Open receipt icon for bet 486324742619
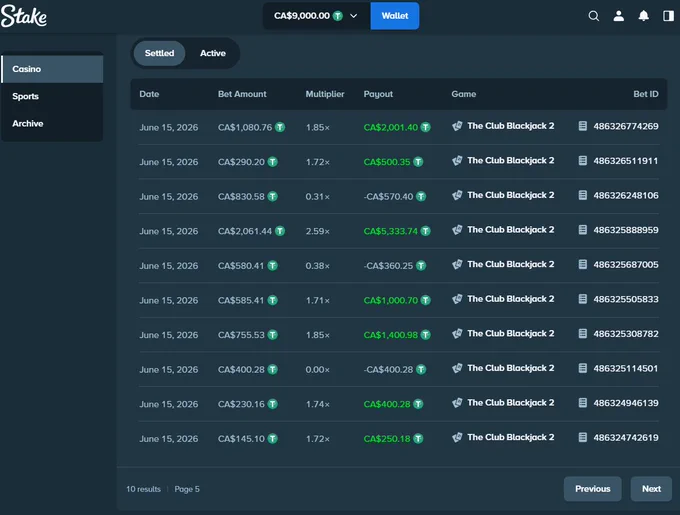Viewport: 680px width, 515px height. point(583,437)
